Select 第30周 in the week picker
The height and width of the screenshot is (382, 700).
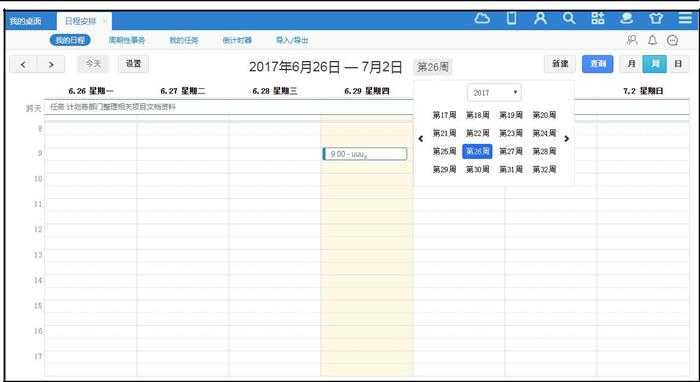(477, 170)
